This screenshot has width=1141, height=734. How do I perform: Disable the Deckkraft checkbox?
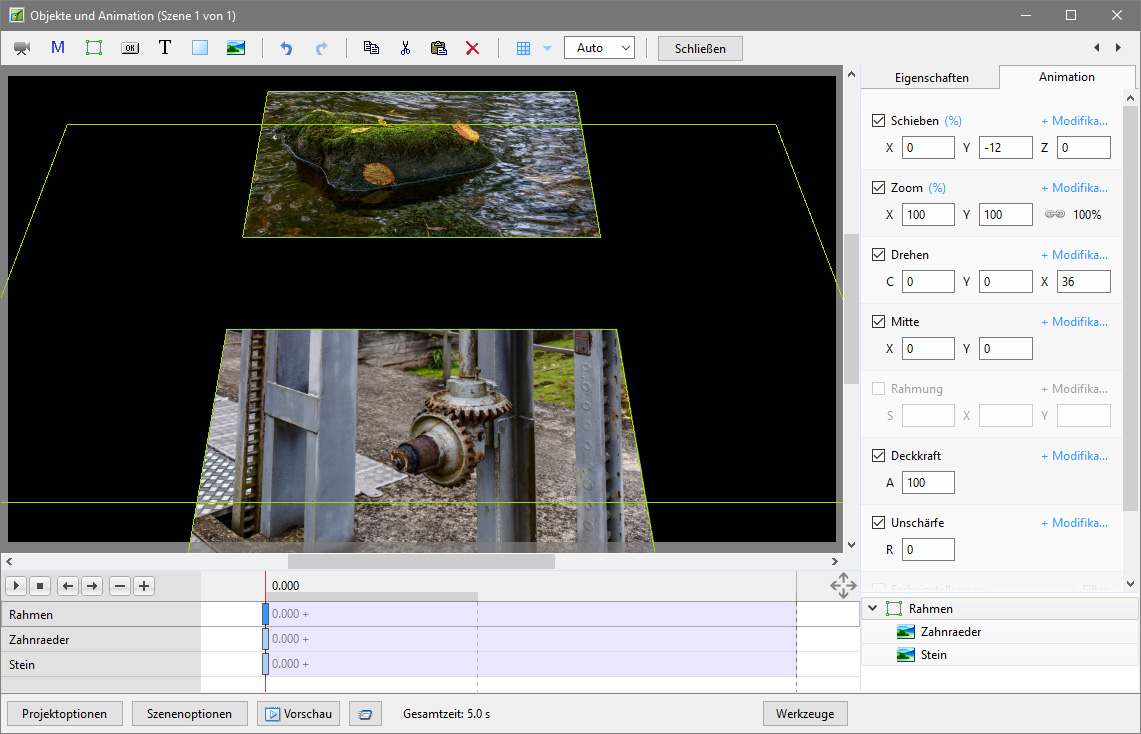point(879,456)
